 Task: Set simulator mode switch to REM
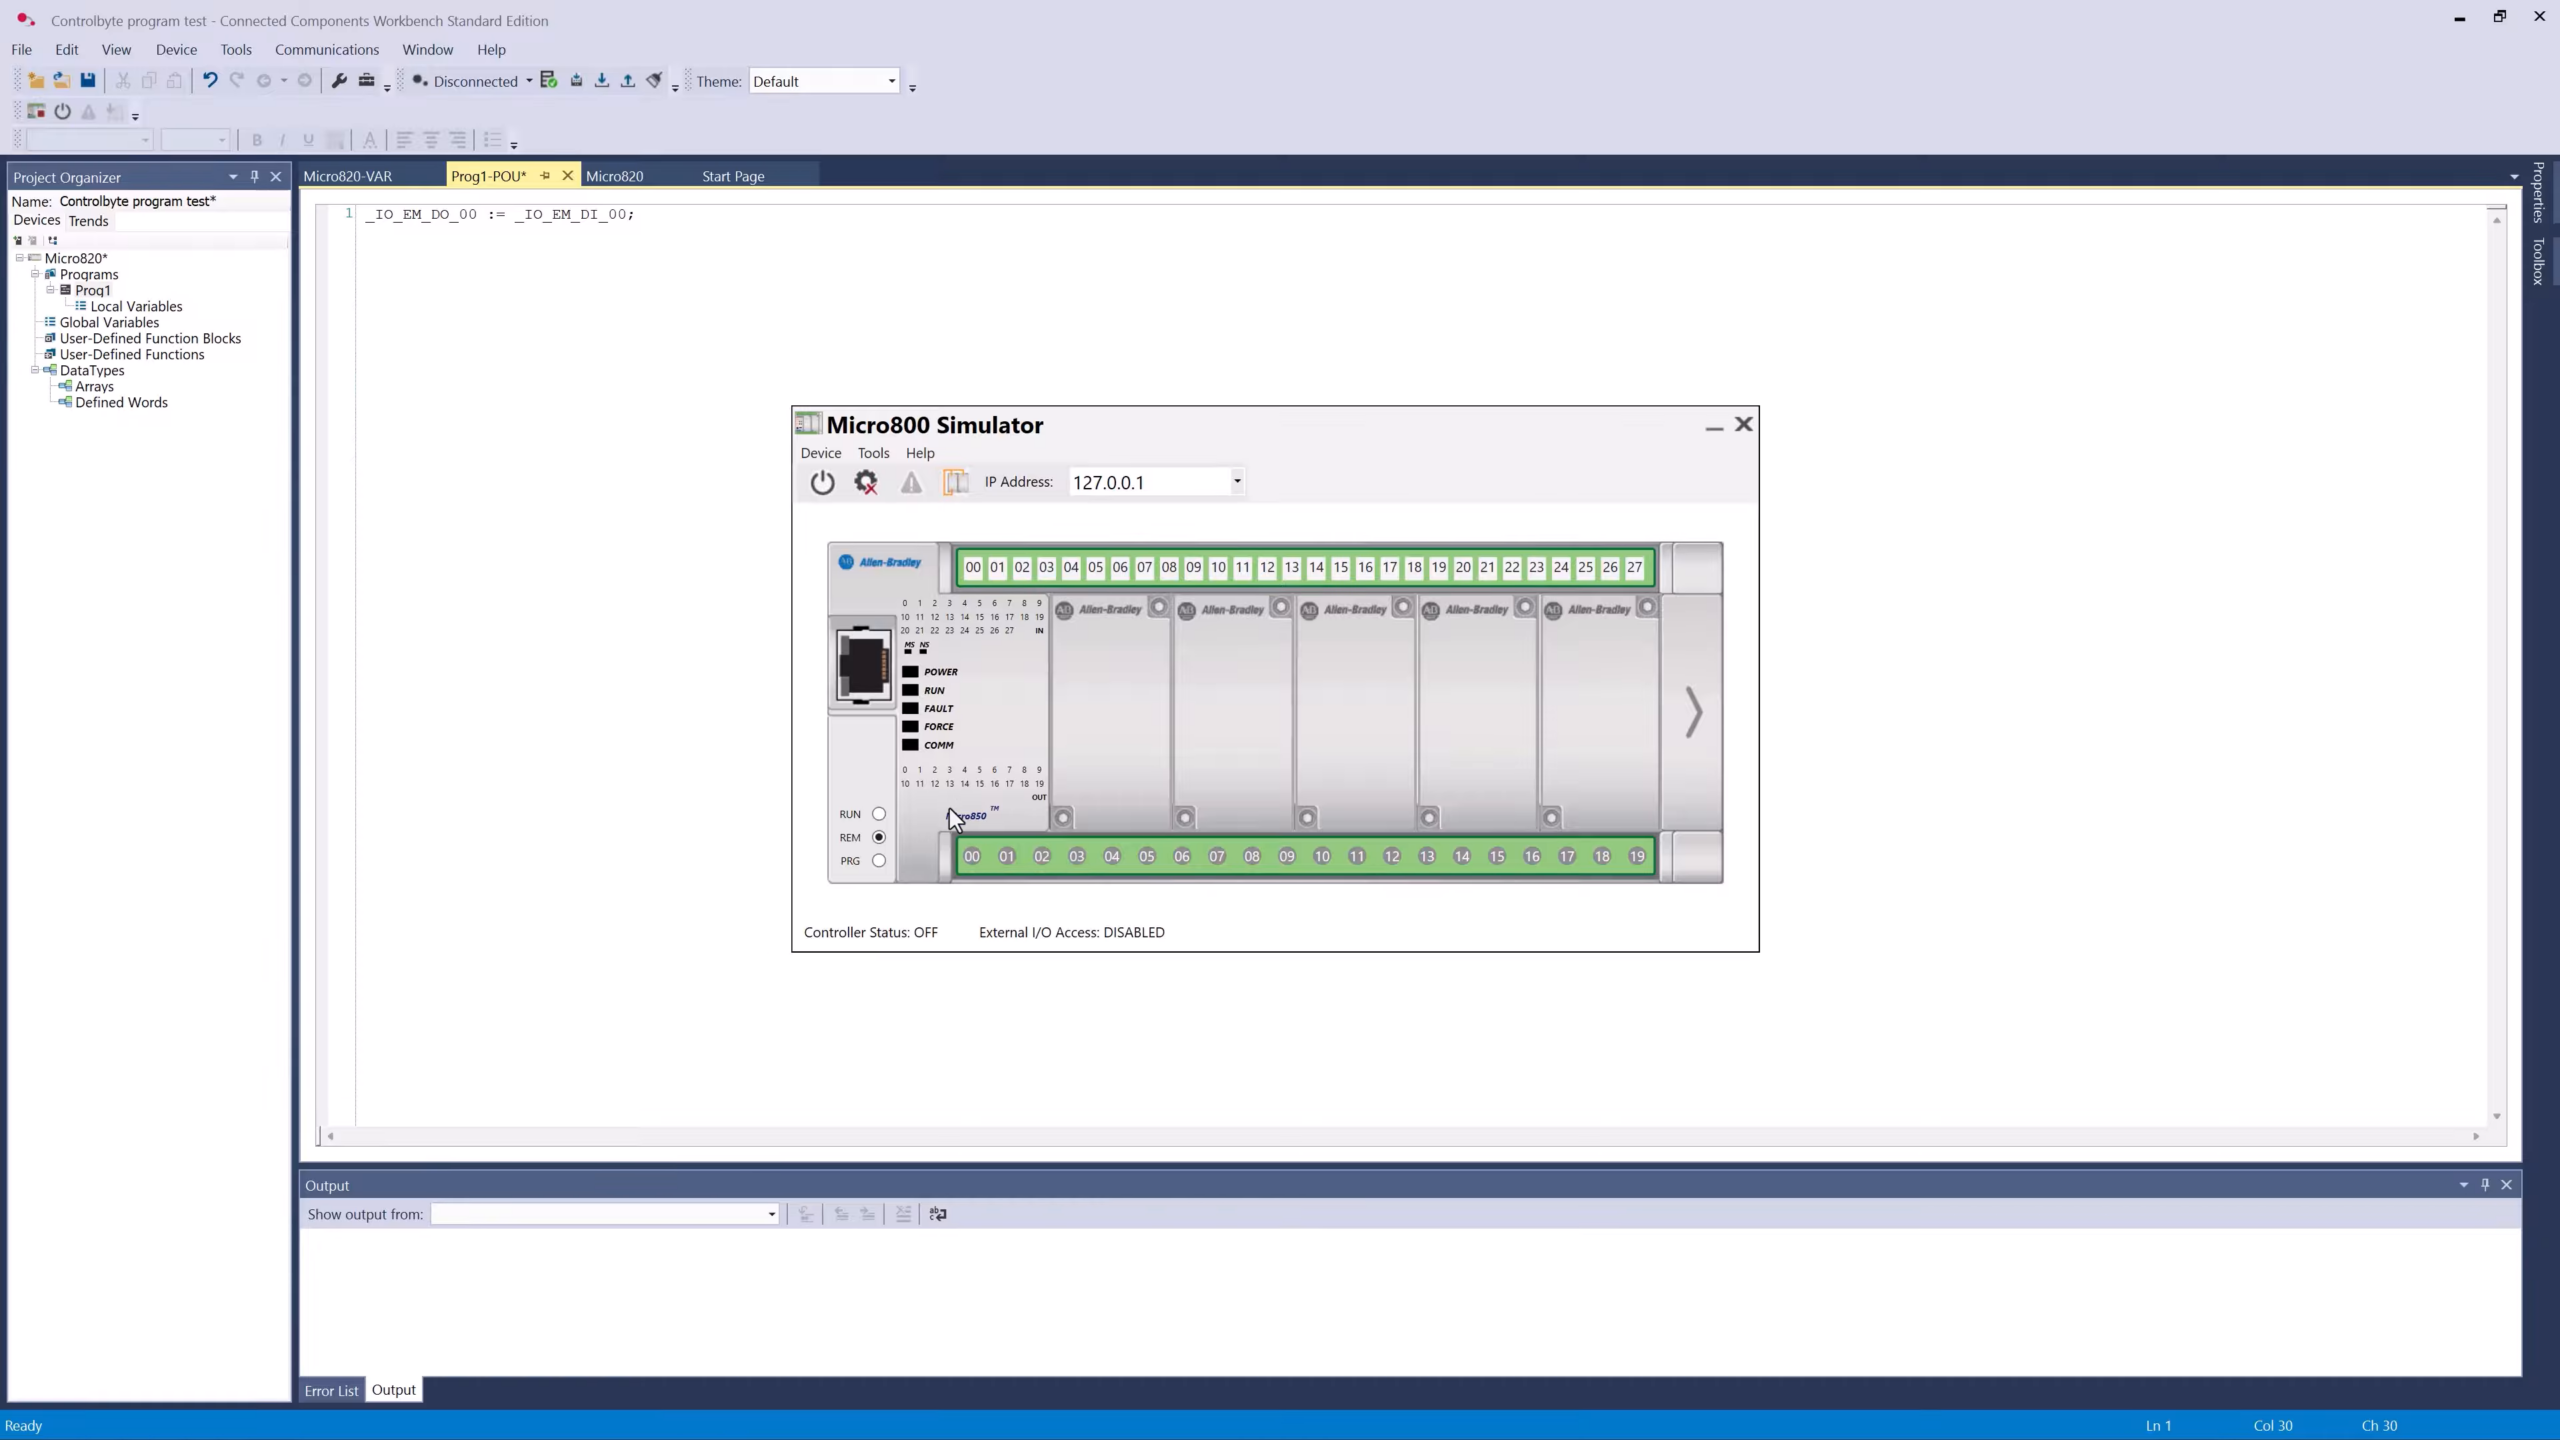[x=879, y=837]
